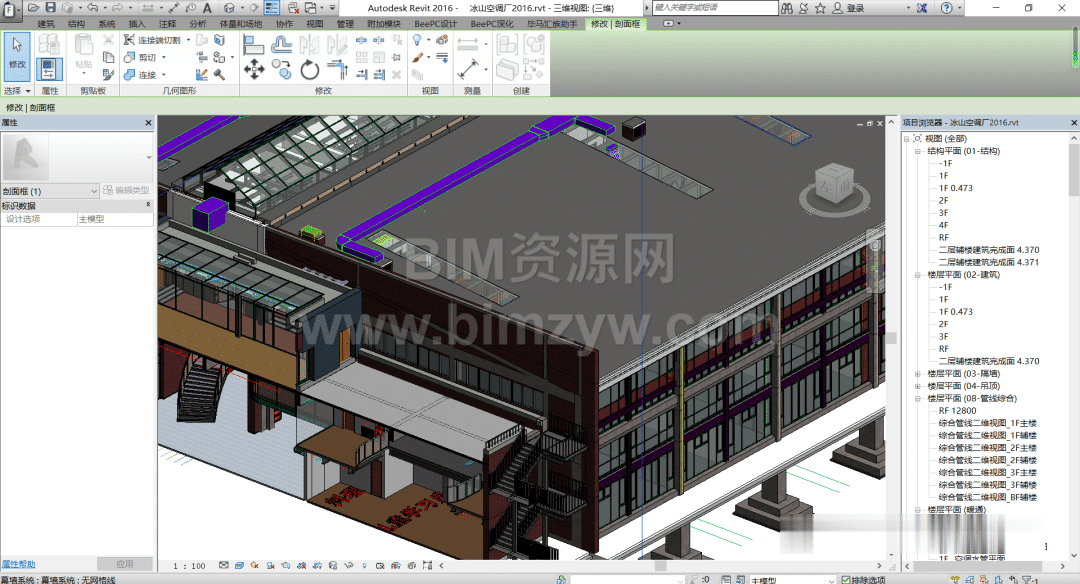This screenshot has width=1080, height=584.
Task: Click the Rotate tool icon
Action: (309, 69)
